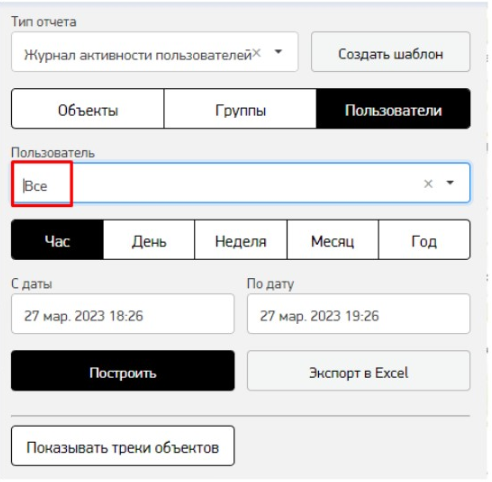Select the Пользователи tab
Image resolution: width=492 pixels, height=482 pixels.
click(x=393, y=109)
